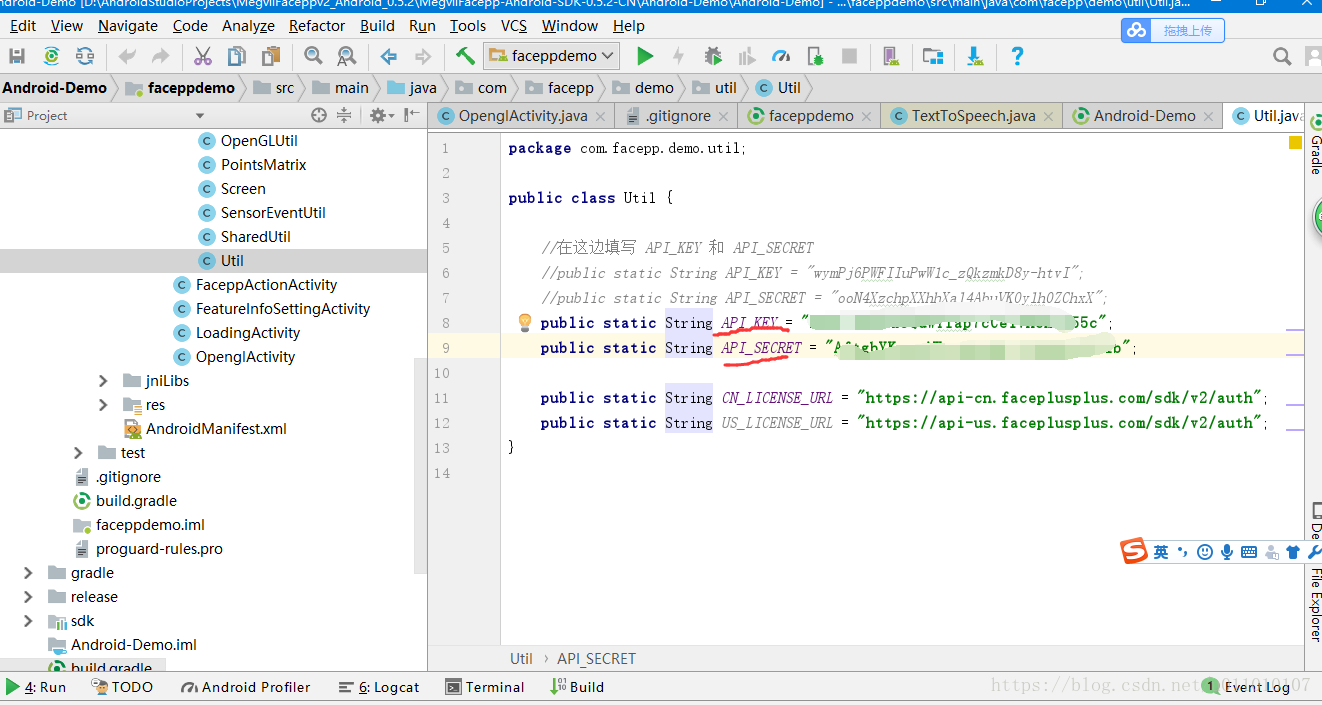This screenshot has height=705, width=1322.
Task: Click the Make Project hammer icon
Action: click(465, 56)
